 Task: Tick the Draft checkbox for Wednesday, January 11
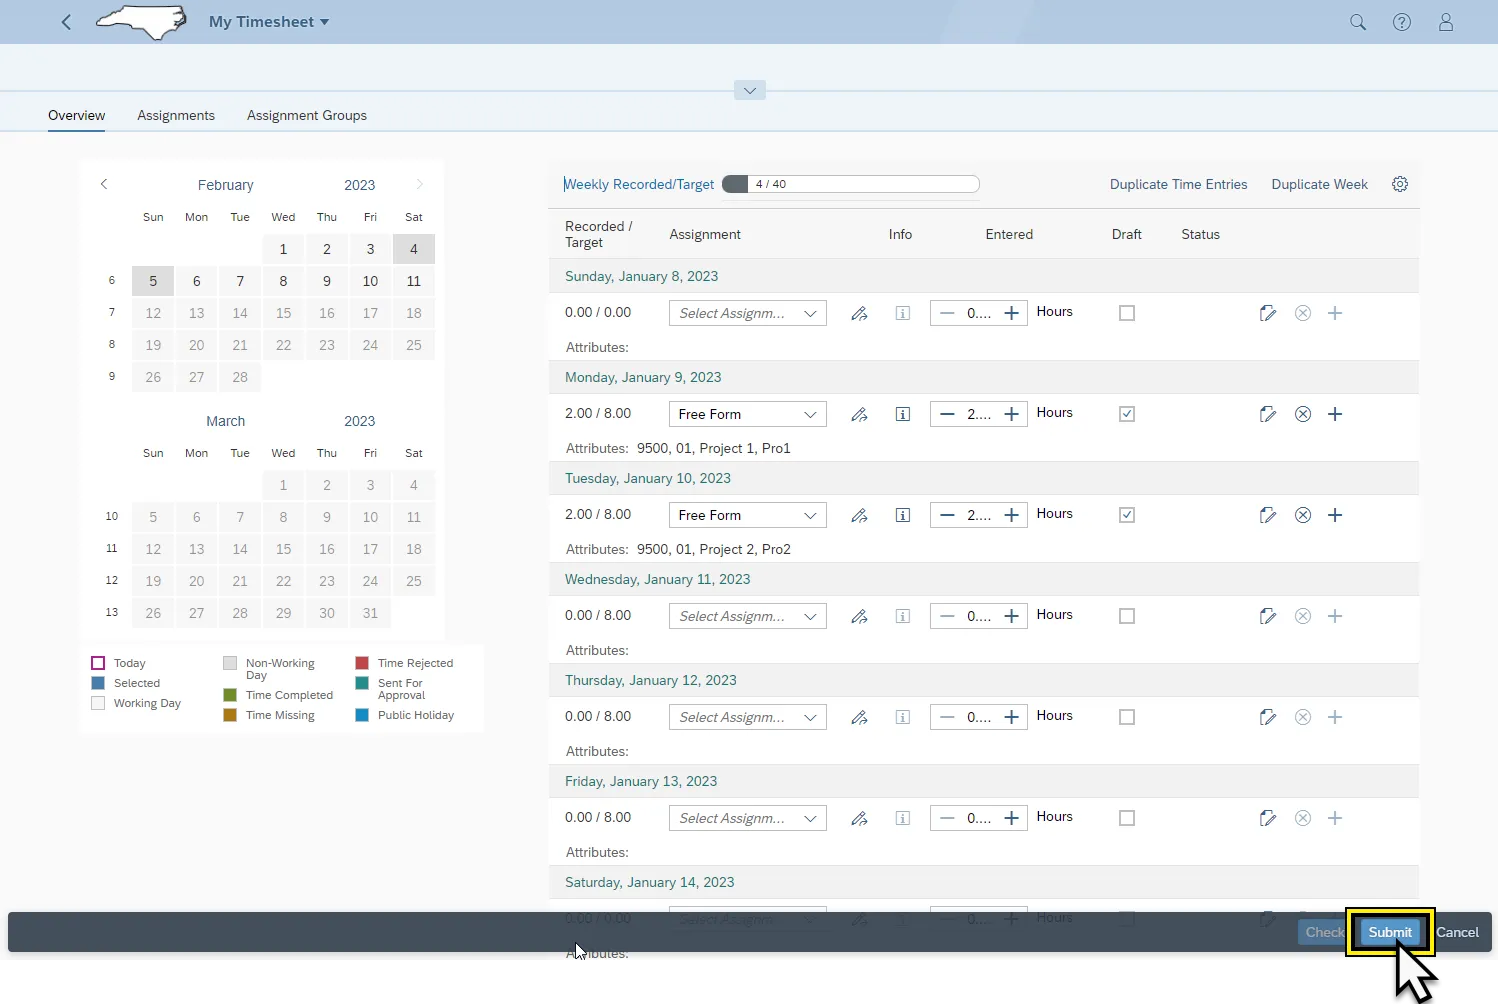[1127, 616]
